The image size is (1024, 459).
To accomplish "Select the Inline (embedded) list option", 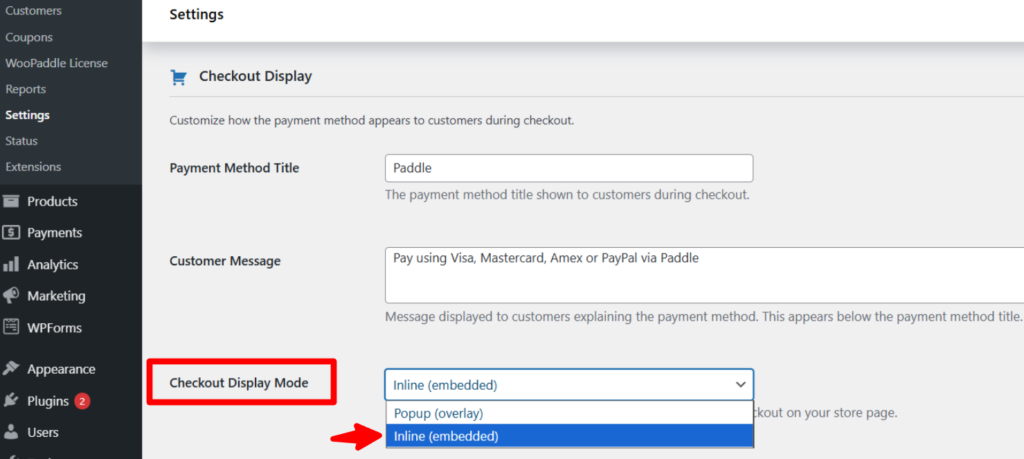I will click(x=569, y=436).
